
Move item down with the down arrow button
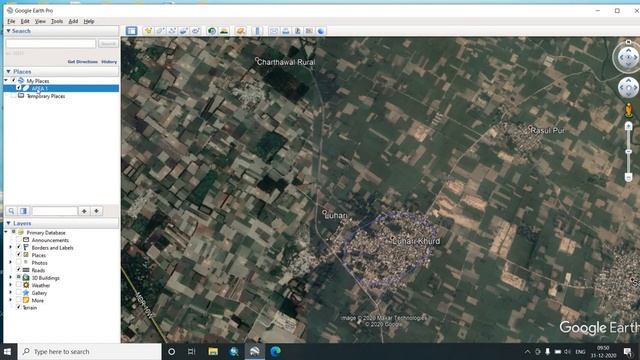coord(96,211)
